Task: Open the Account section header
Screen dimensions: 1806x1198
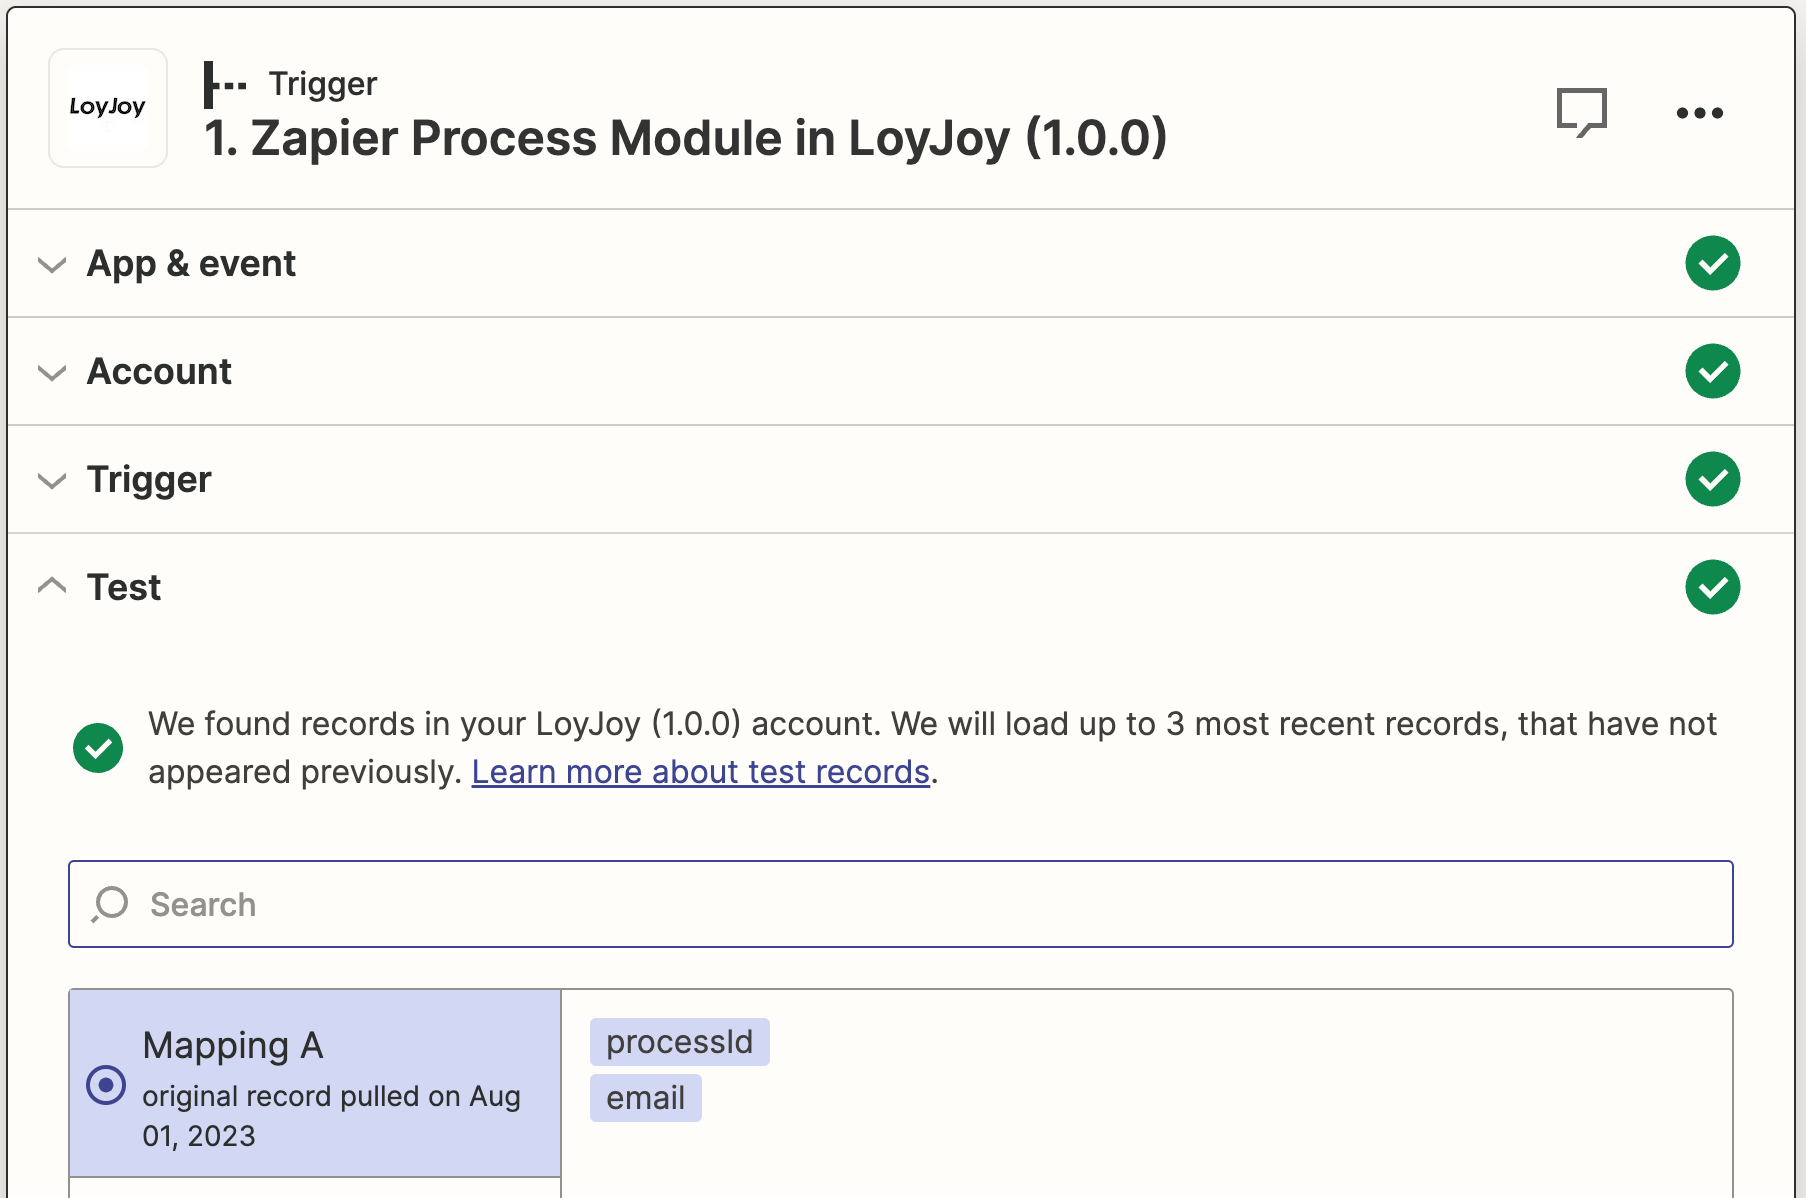Action: point(160,372)
